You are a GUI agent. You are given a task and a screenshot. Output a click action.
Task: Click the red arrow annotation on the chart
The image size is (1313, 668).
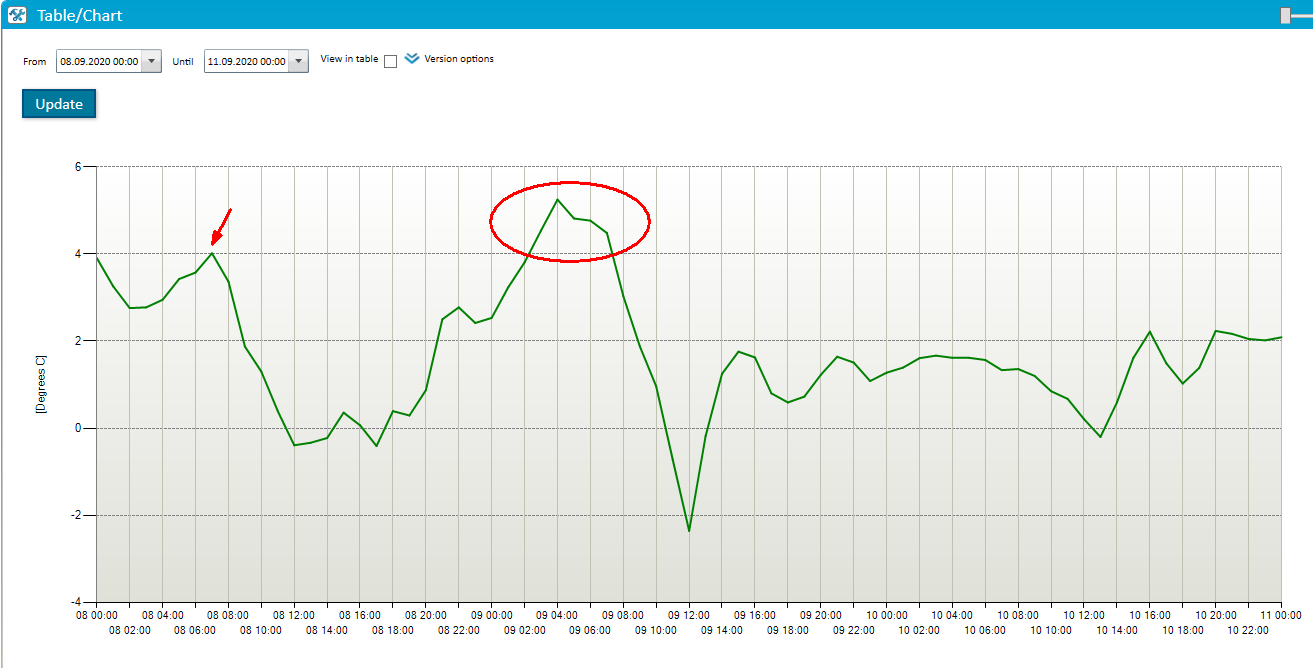(221, 226)
